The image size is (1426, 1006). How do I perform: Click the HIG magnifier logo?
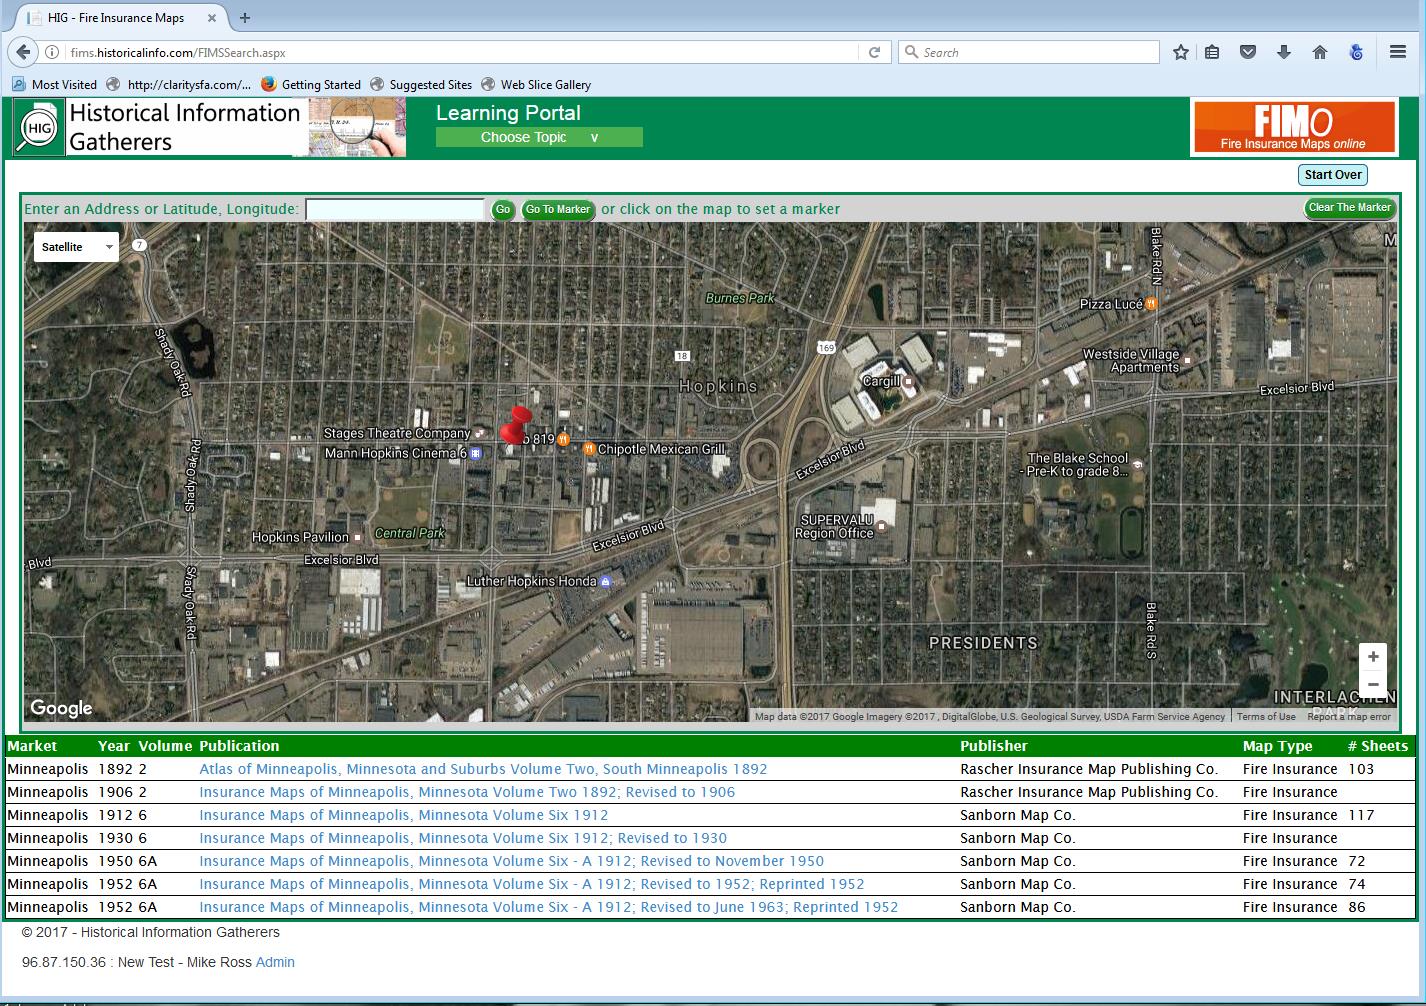[39, 128]
